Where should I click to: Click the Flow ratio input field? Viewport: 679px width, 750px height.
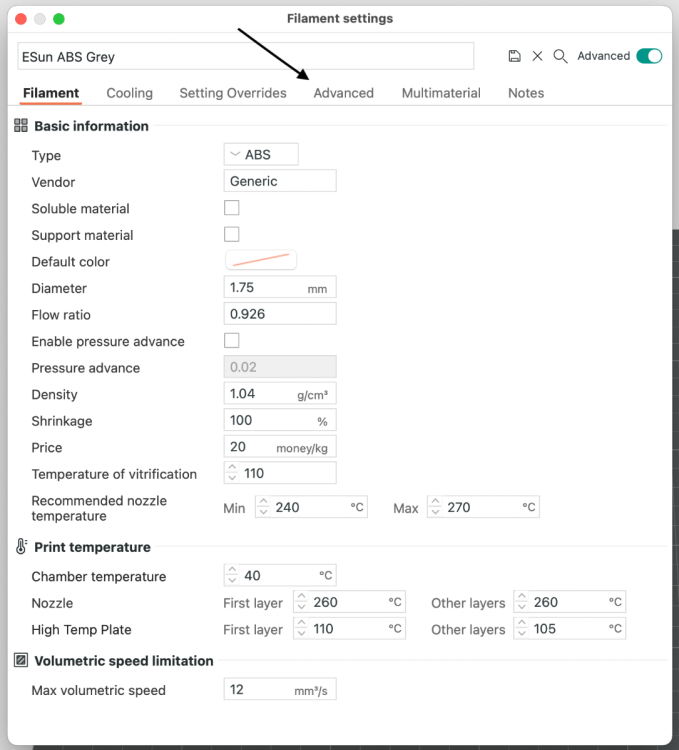[280, 314]
